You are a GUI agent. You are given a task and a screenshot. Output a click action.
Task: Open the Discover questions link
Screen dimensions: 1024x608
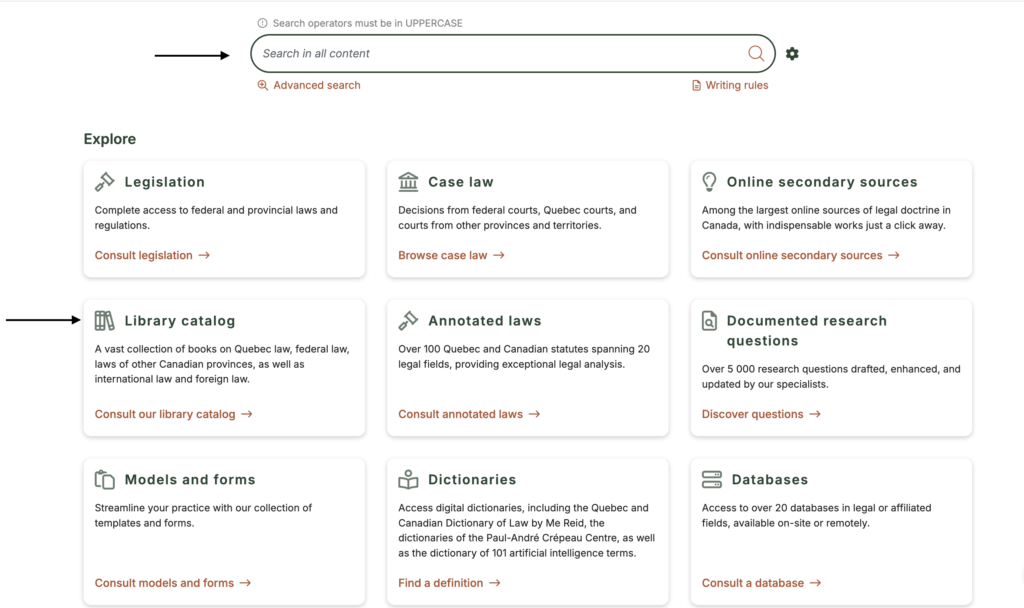752,414
